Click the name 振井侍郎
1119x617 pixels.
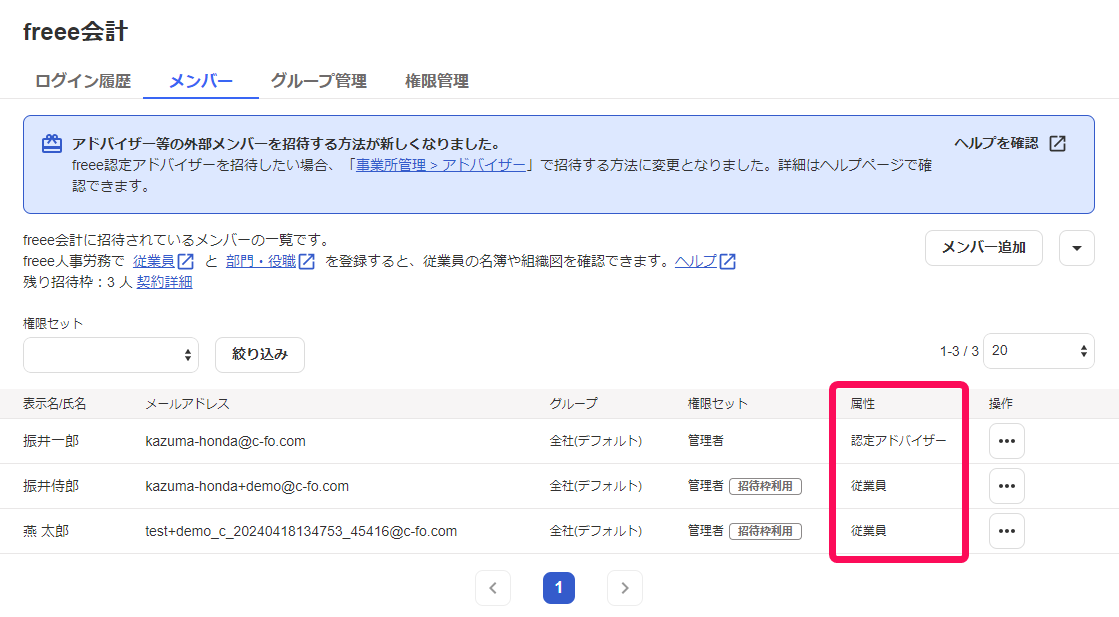(51, 486)
